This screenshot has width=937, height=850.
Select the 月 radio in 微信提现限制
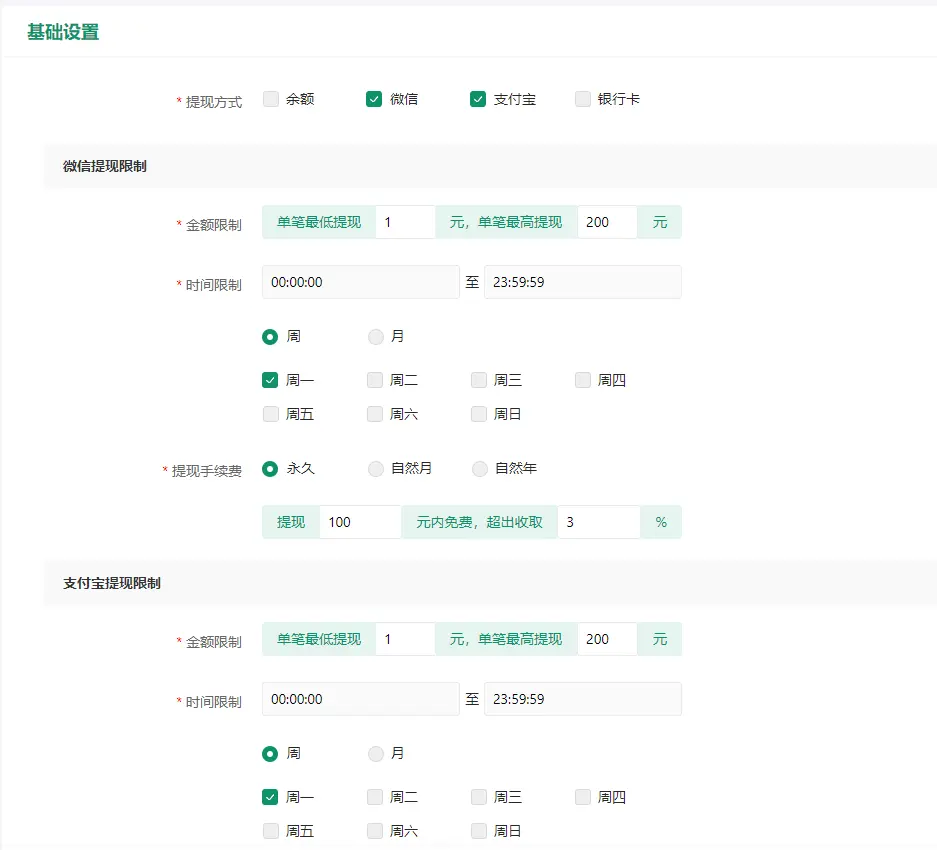point(376,337)
